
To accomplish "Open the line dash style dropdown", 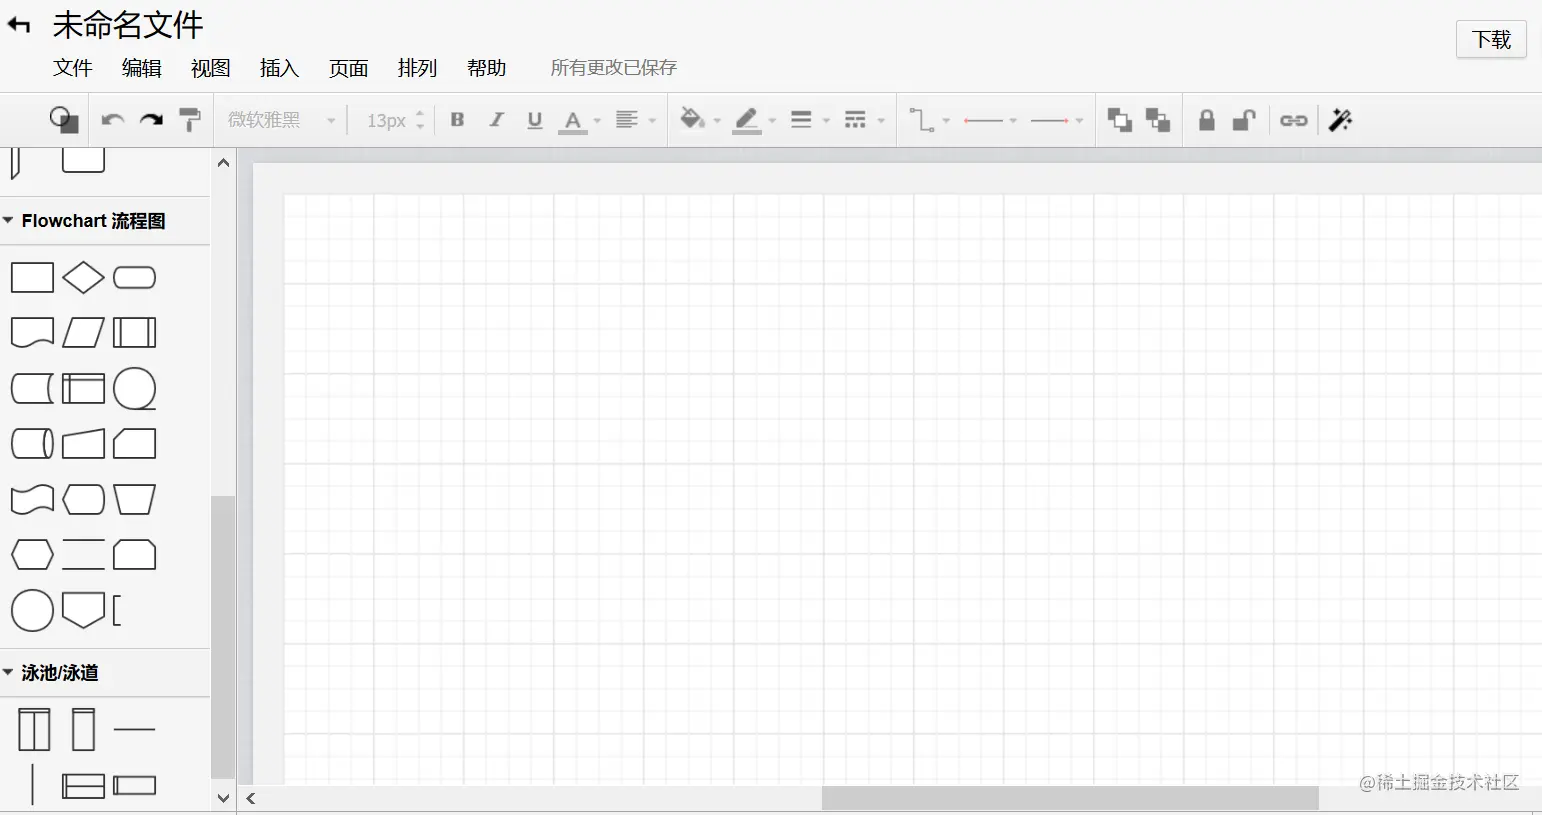I will tap(865, 120).
